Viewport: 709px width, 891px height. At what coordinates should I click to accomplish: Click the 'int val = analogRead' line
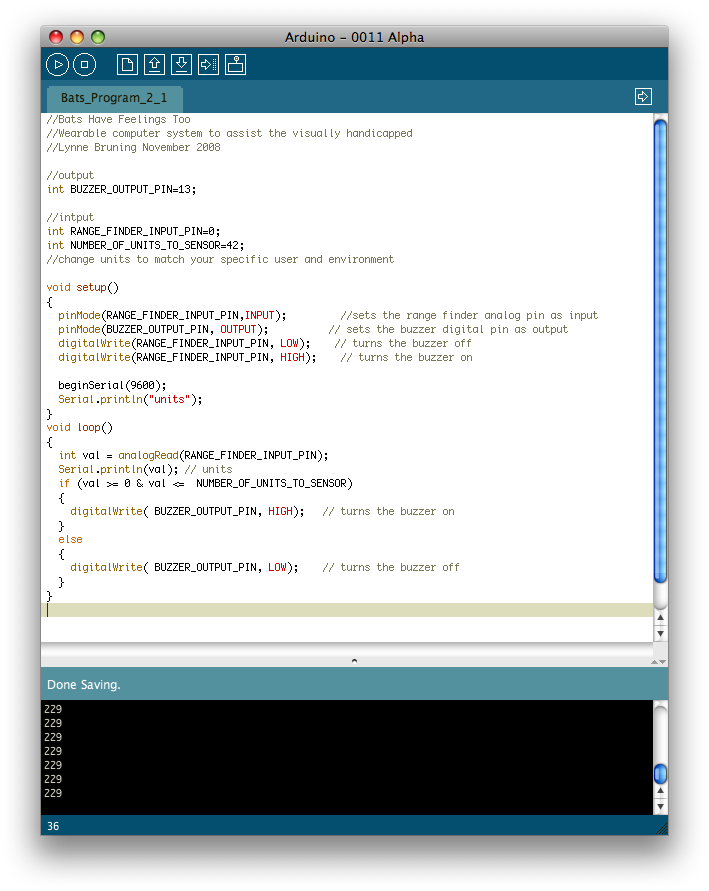tap(194, 456)
